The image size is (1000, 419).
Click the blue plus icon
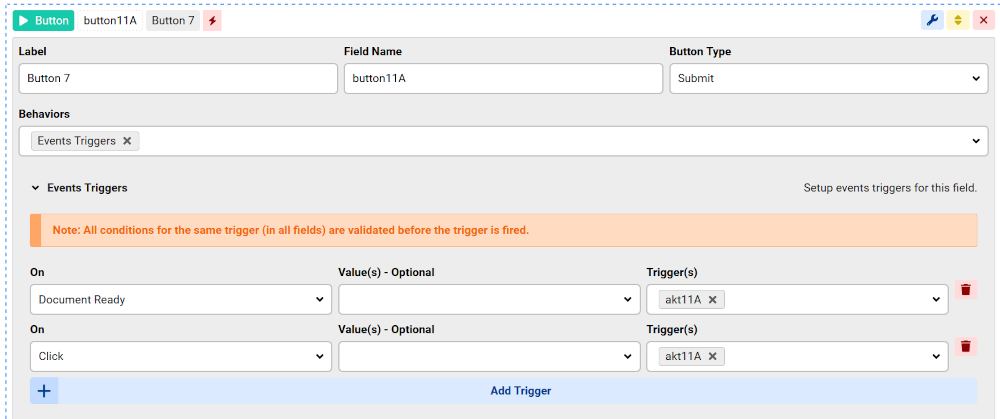[x=44, y=391]
